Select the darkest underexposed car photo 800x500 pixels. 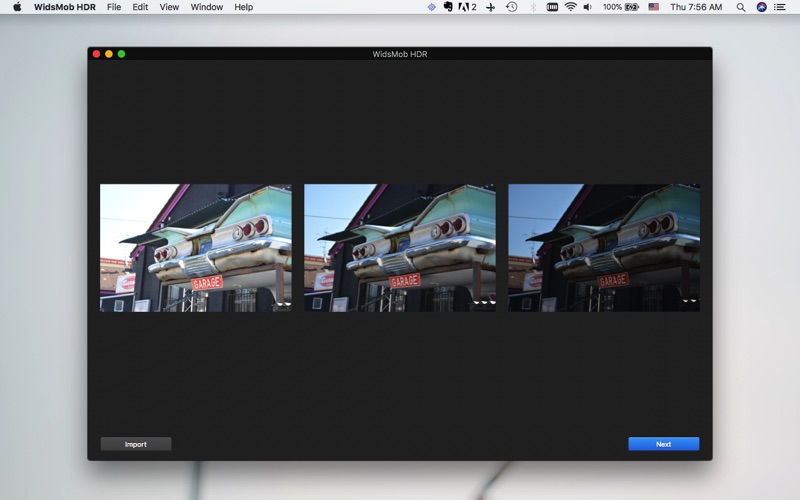604,248
